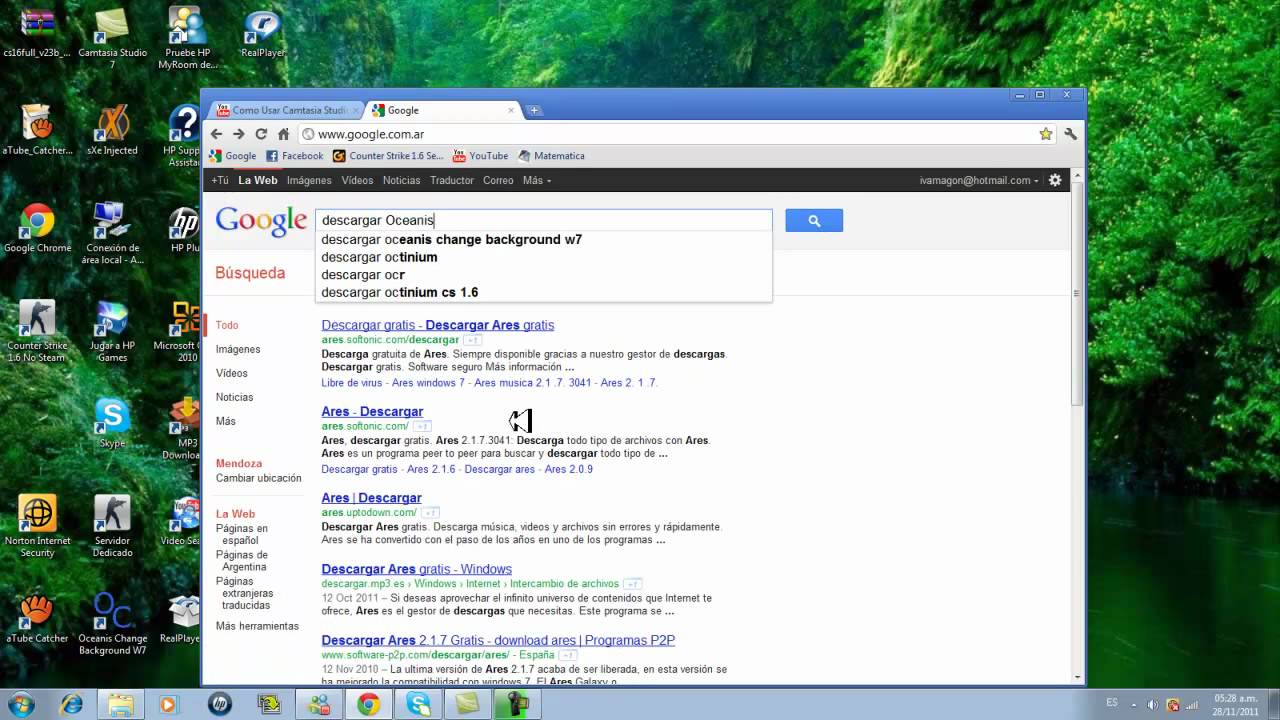Open Skype from the desktop icon

point(112,423)
